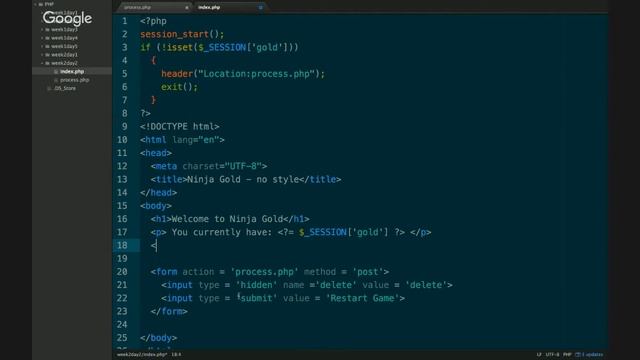This screenshot has width=640, height=360.
Task: Select the .DS_Store file icon in the tree
Action: pyautogui.click(x=49, y=88)
